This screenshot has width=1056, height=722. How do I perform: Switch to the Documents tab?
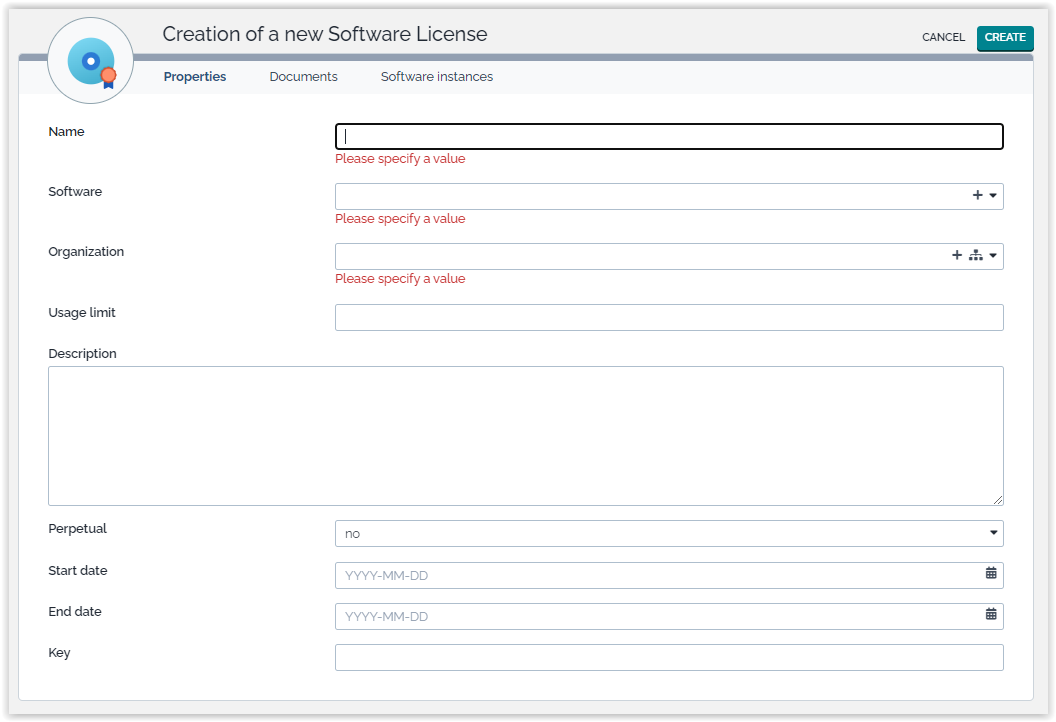tap(303, 77)
